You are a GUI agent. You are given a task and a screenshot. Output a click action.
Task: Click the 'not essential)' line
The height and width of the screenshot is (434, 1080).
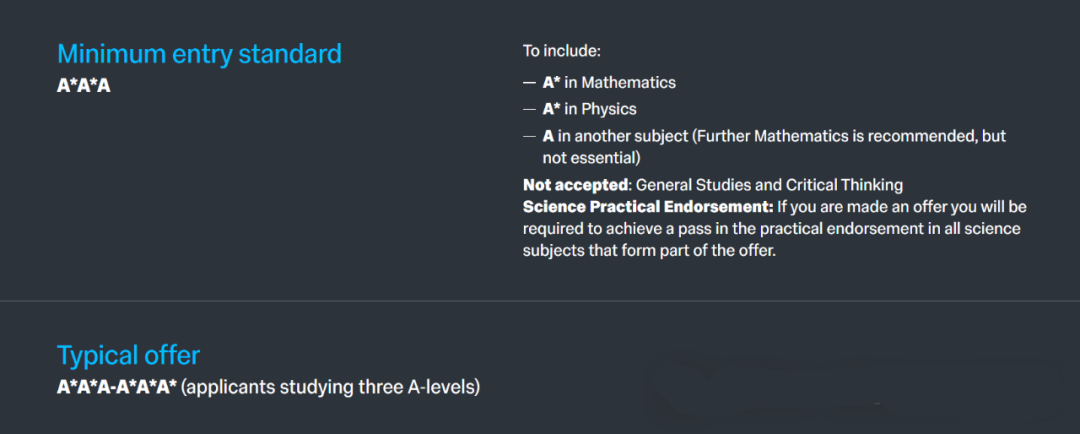592,158
